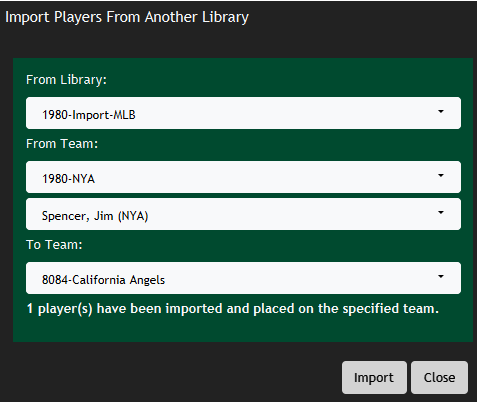Screen dimensions: 477x402
Task: Expand the 8084-California Angels destination selector
Action: (243, 278)
